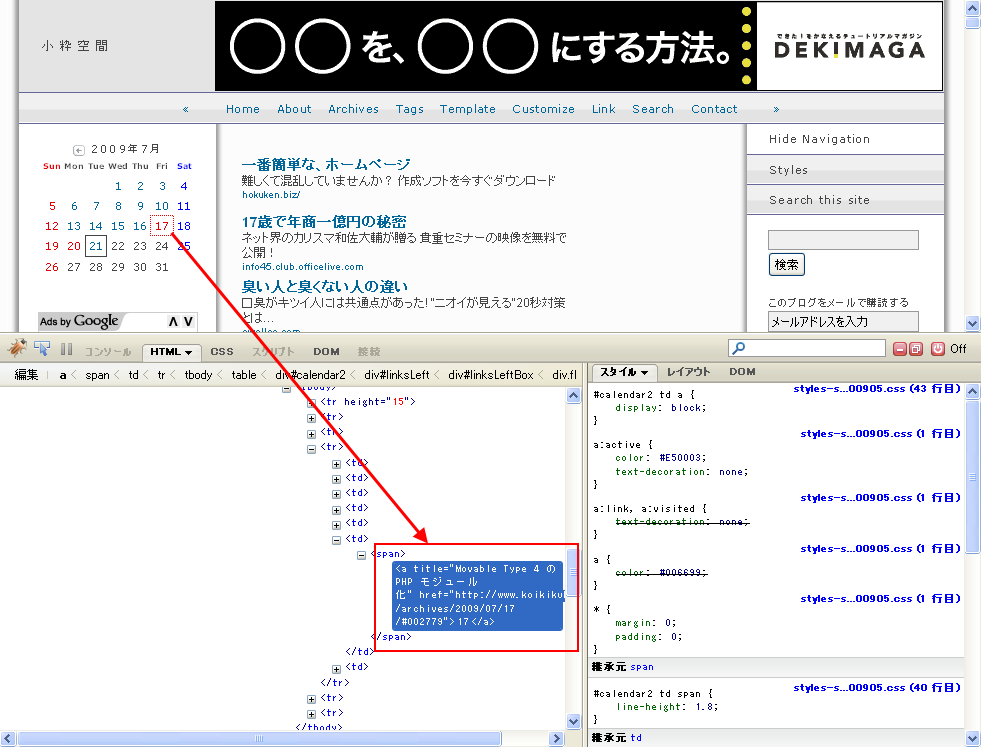The image size is (981, 747).
Task: Click the 編集 edit button
Action: point(26,375)
